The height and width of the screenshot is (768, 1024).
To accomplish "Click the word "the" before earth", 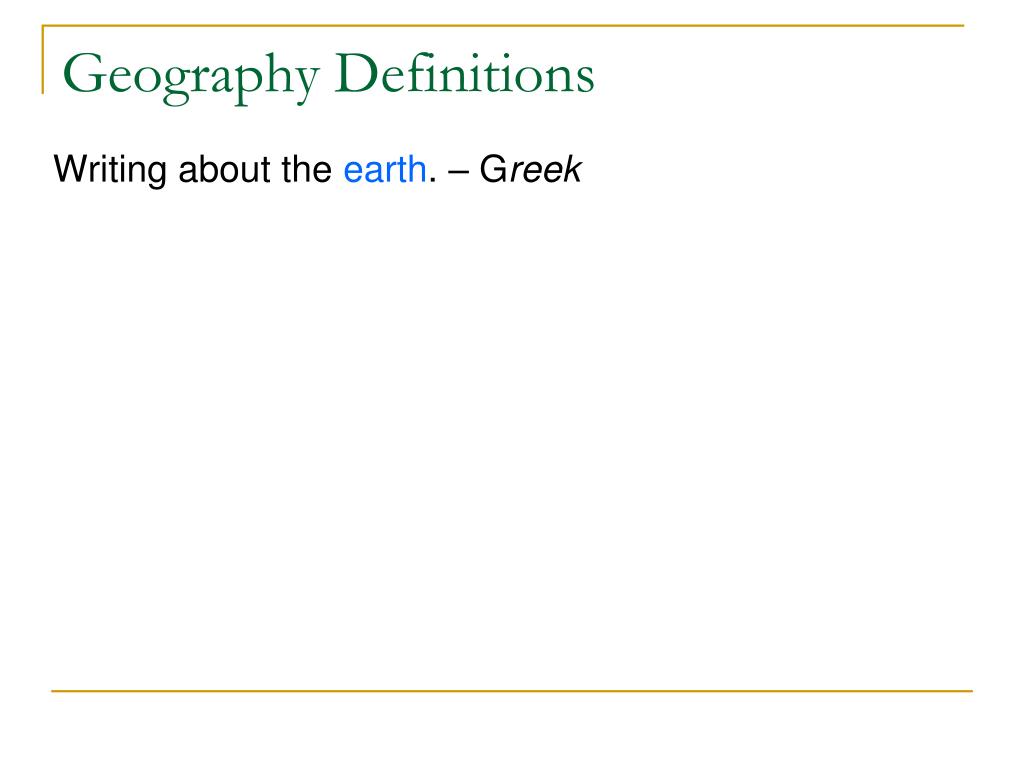I will 306,170.
